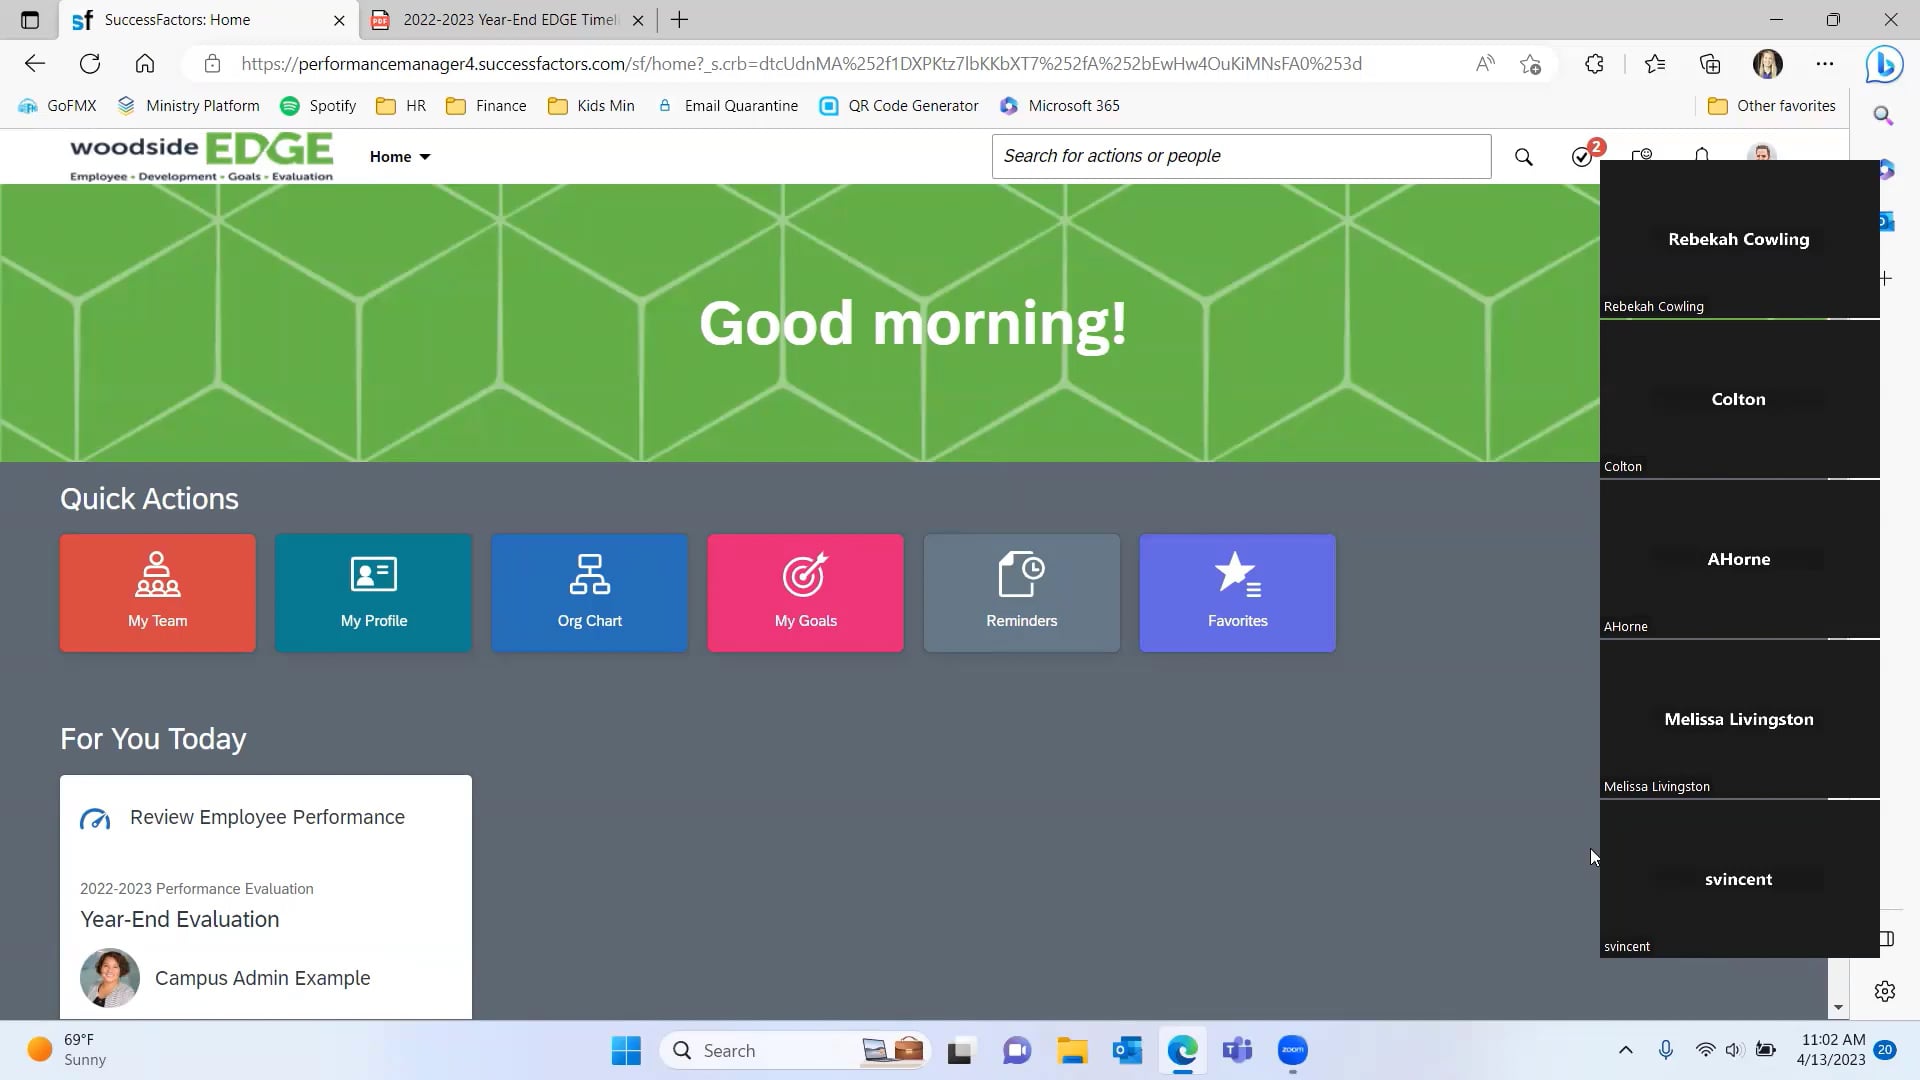
Task: Open the QR Code Generator bookmark
Action: point(898,106)
